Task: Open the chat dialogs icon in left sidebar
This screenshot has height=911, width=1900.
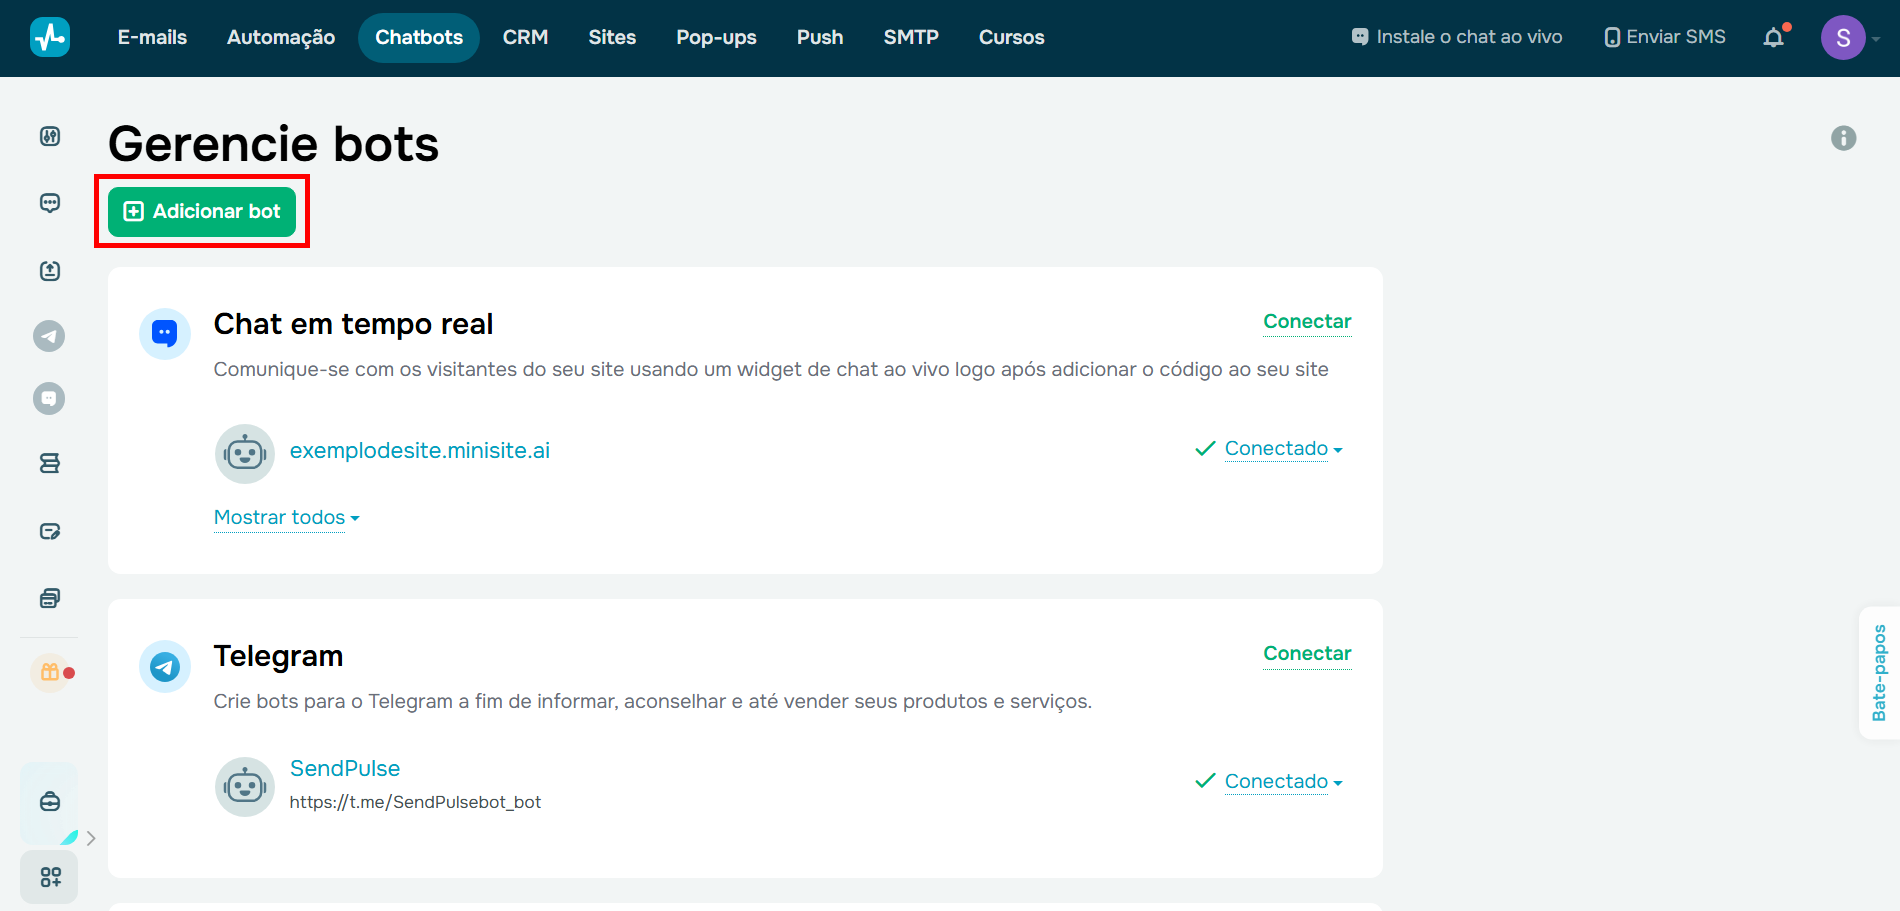Action: point(49,202)
